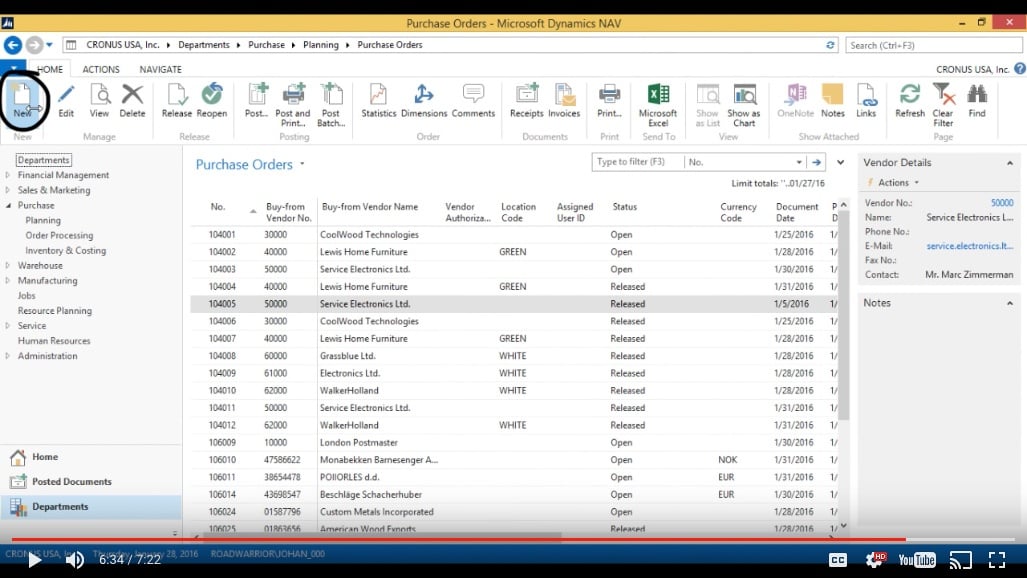Send list to OneNote

[795, 103]
